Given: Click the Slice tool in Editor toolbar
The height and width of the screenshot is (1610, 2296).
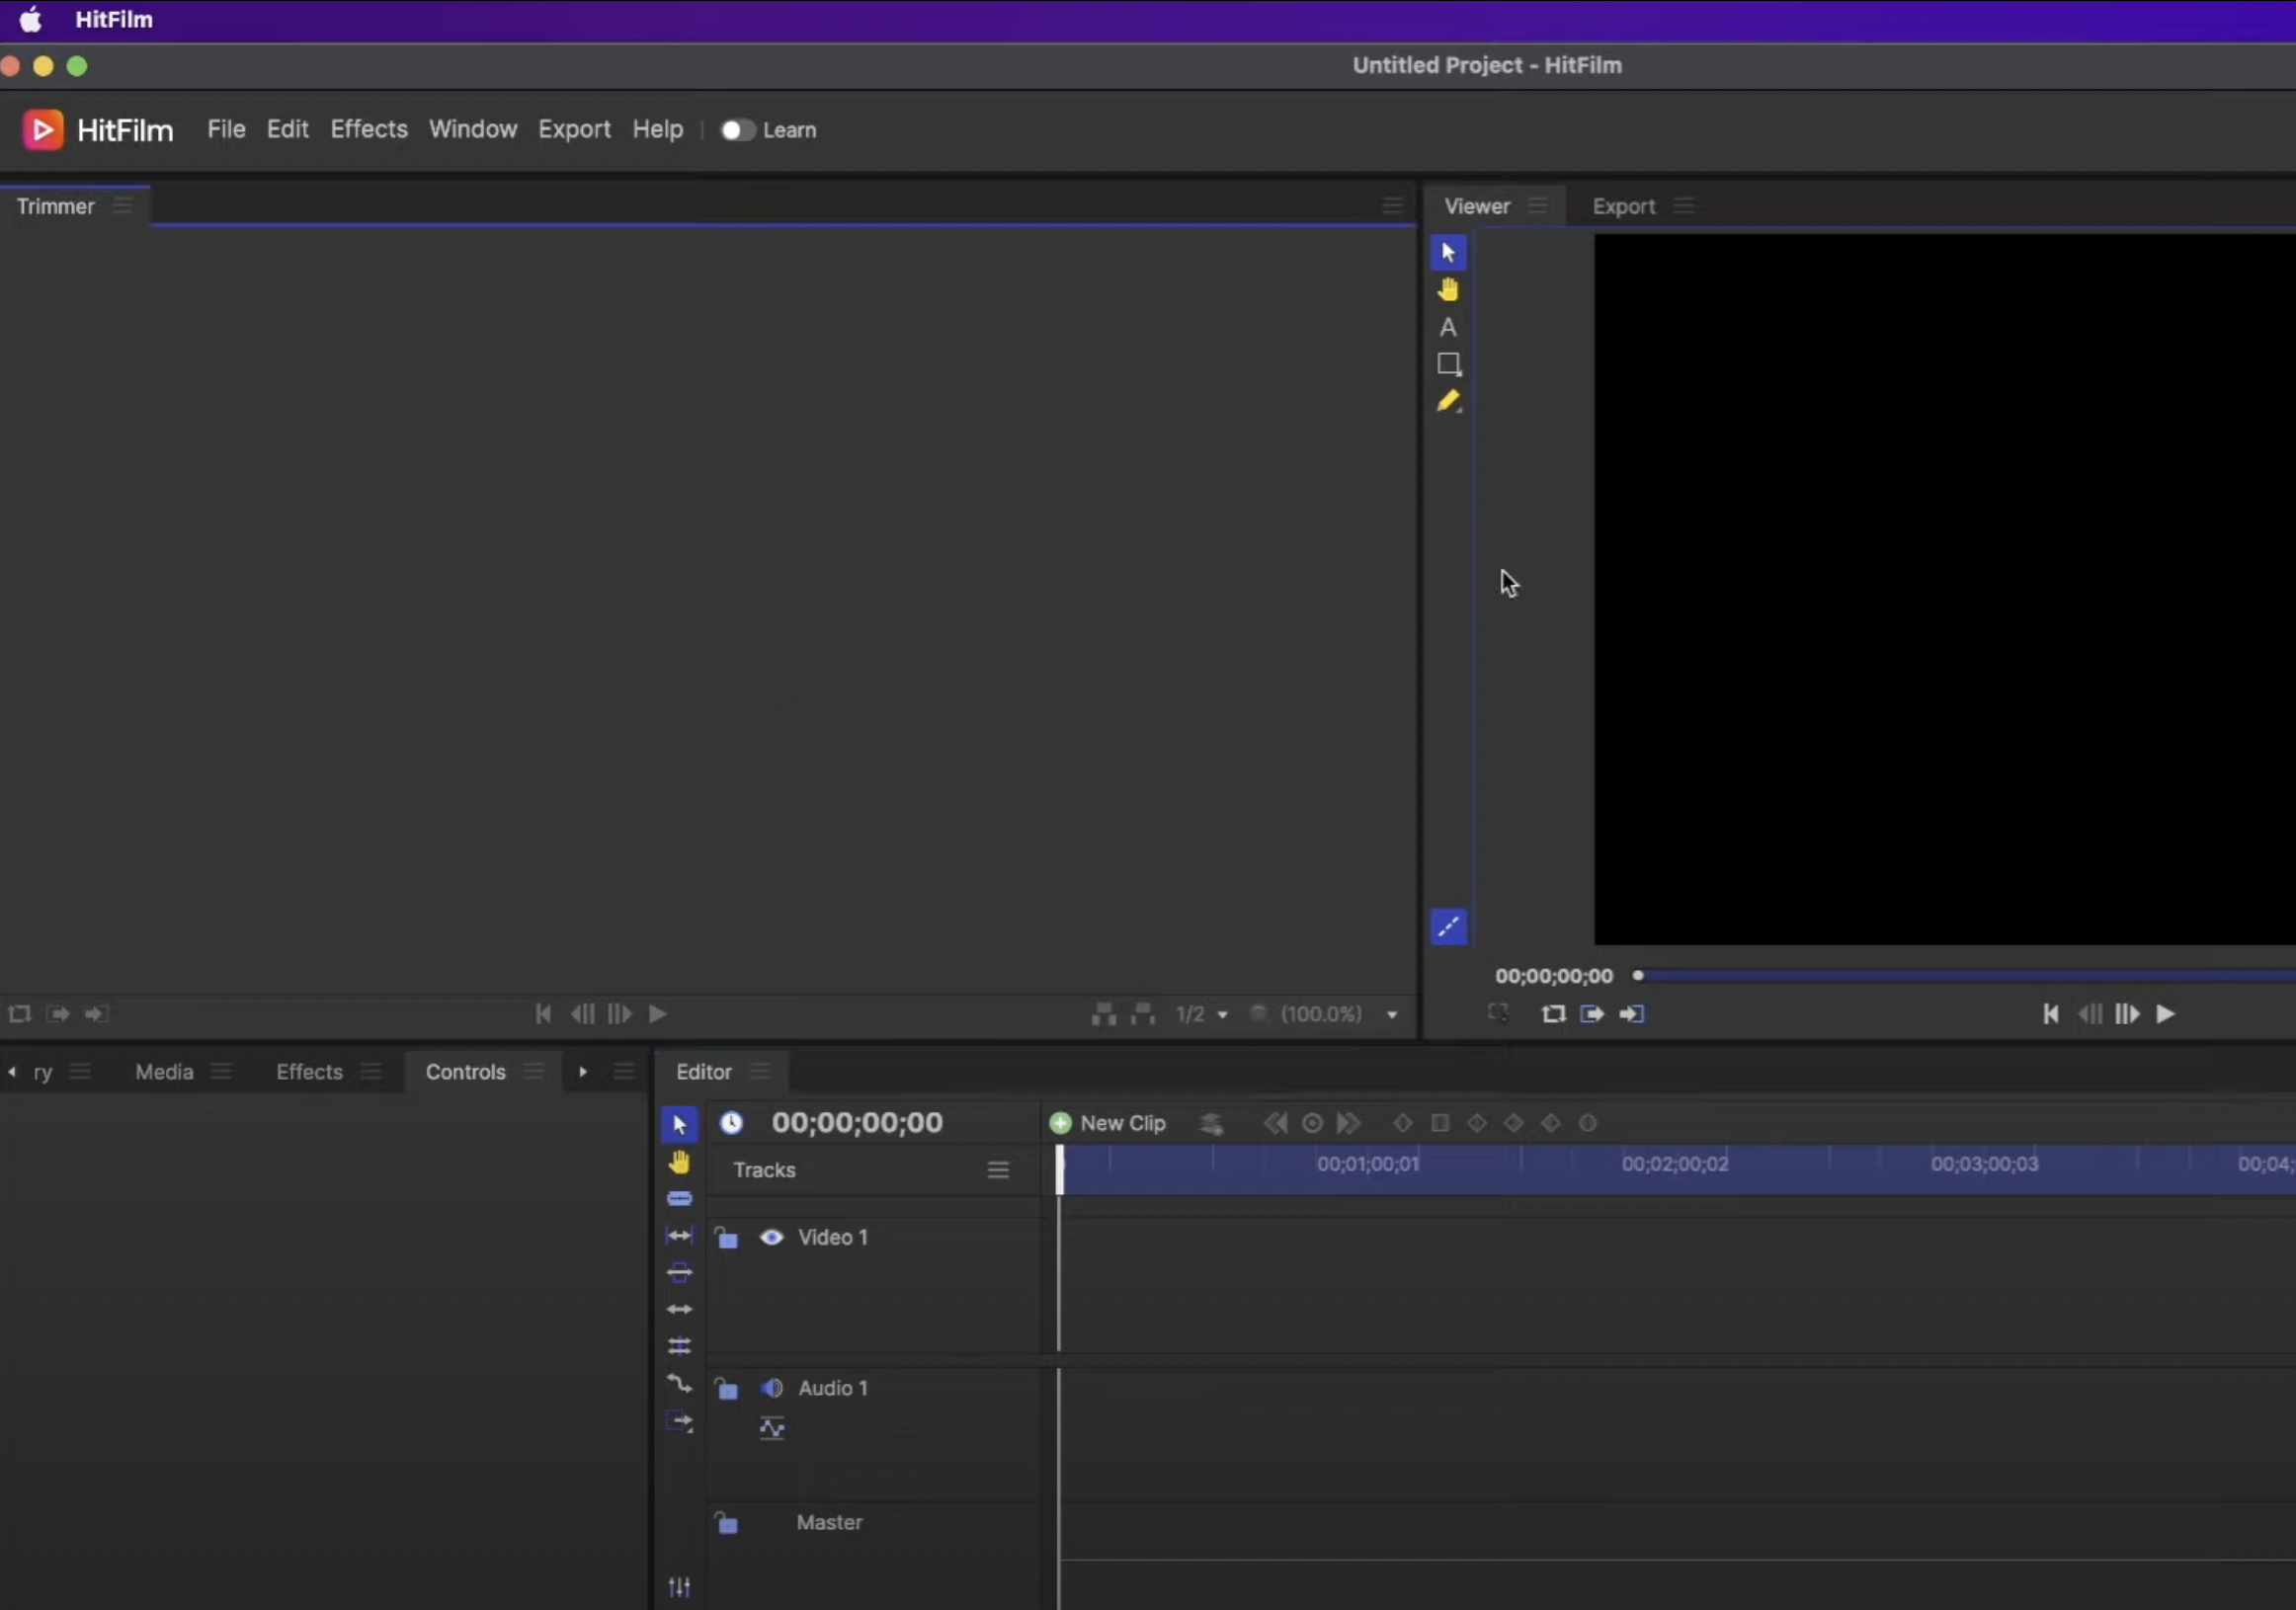Looking at the screenshot, I should (679, 1198).
